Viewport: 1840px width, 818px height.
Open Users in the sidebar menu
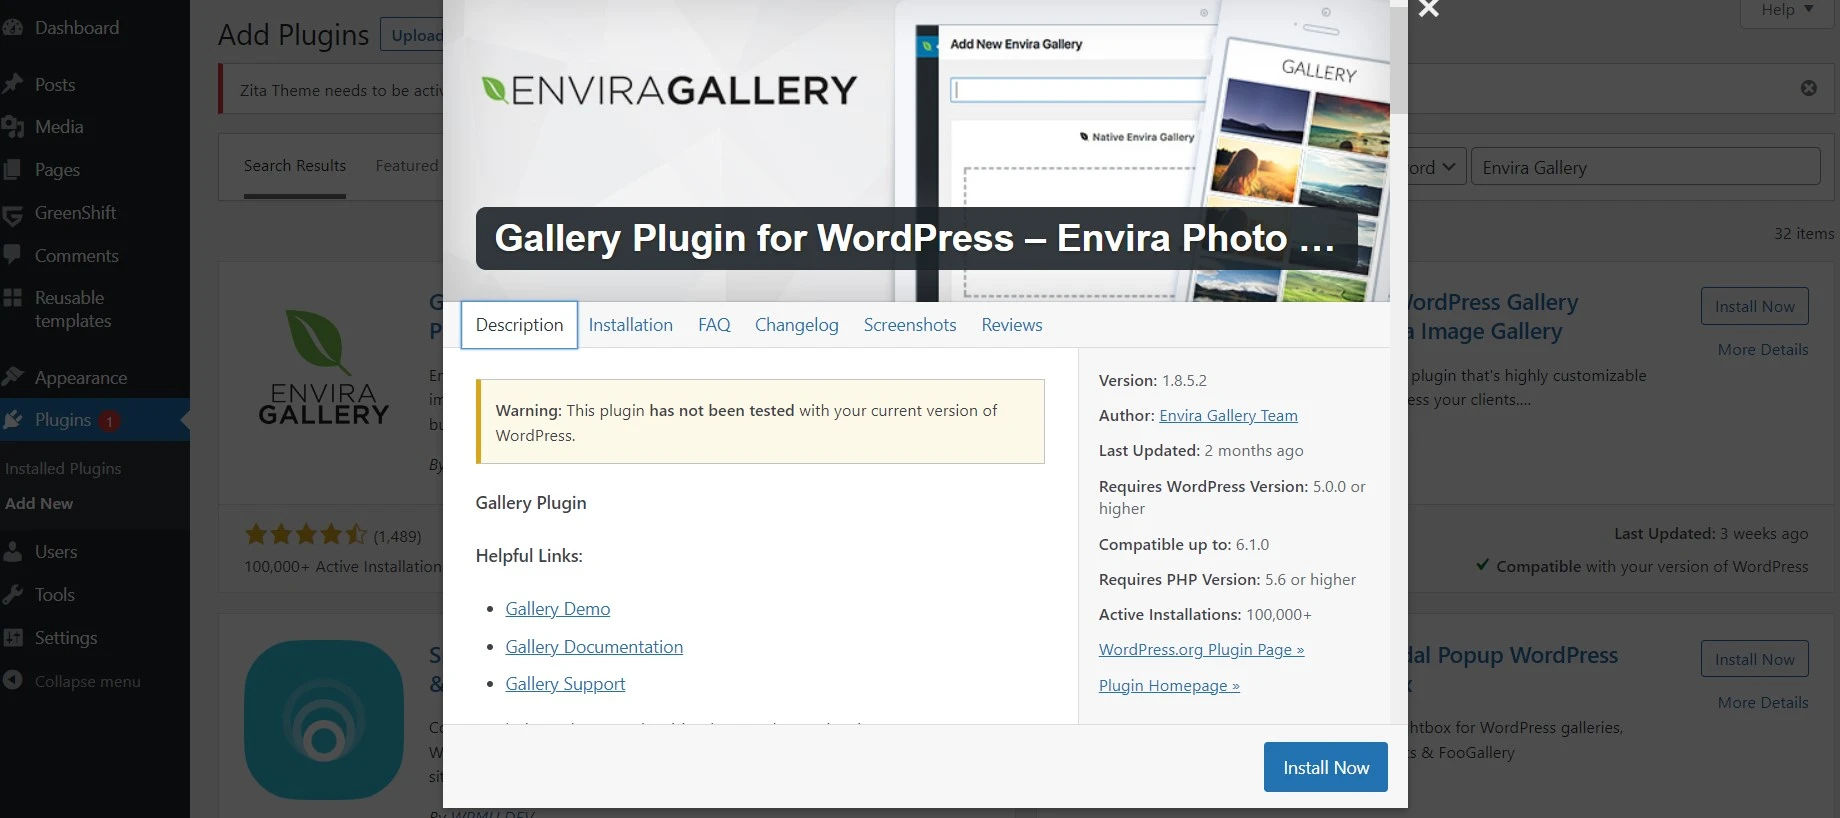click(x=56, y=552)
